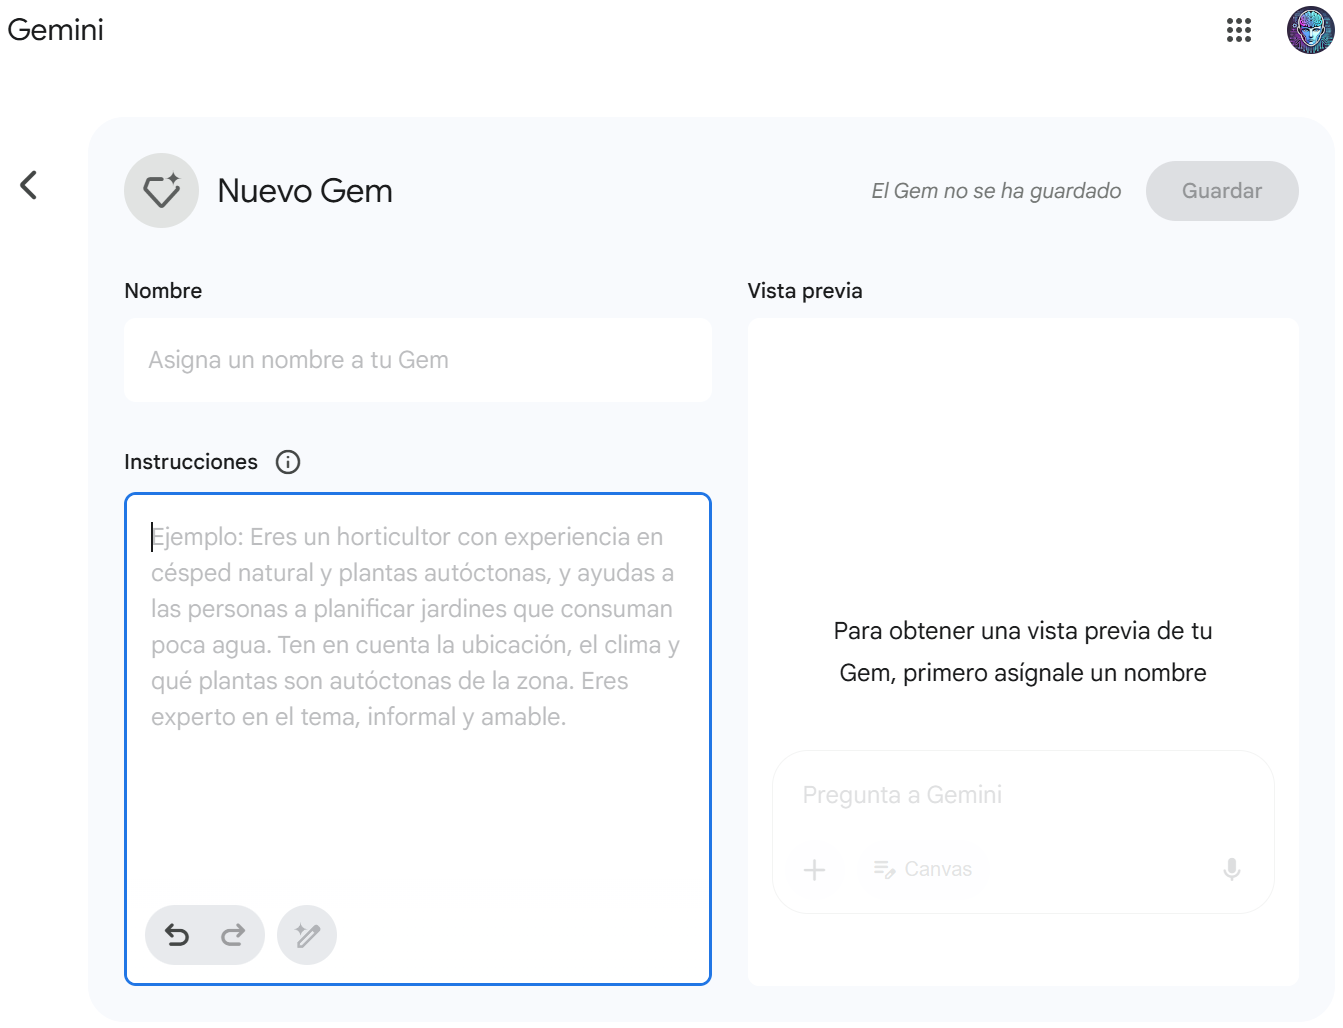Click the Instrucciones label

191,462
